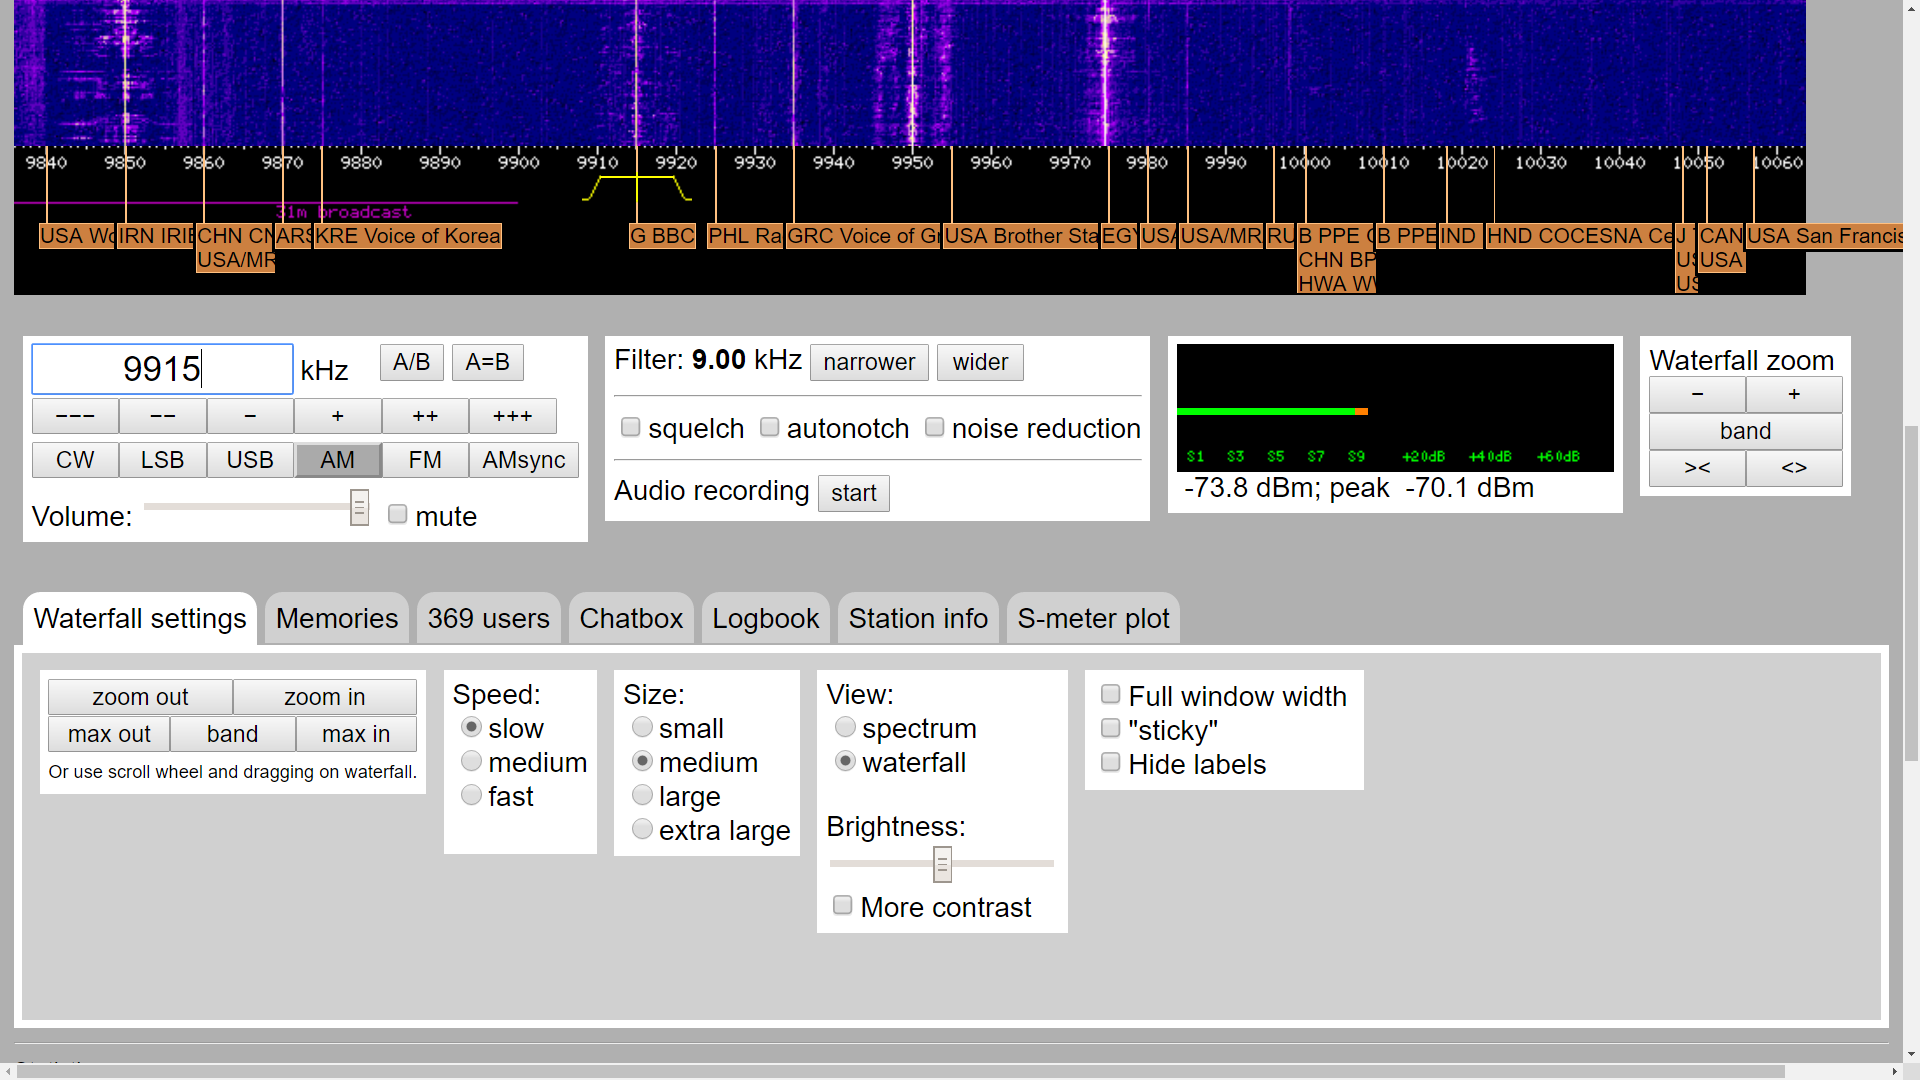
Task: Click the GRC Voice of Greece station label
Action: 863,236
